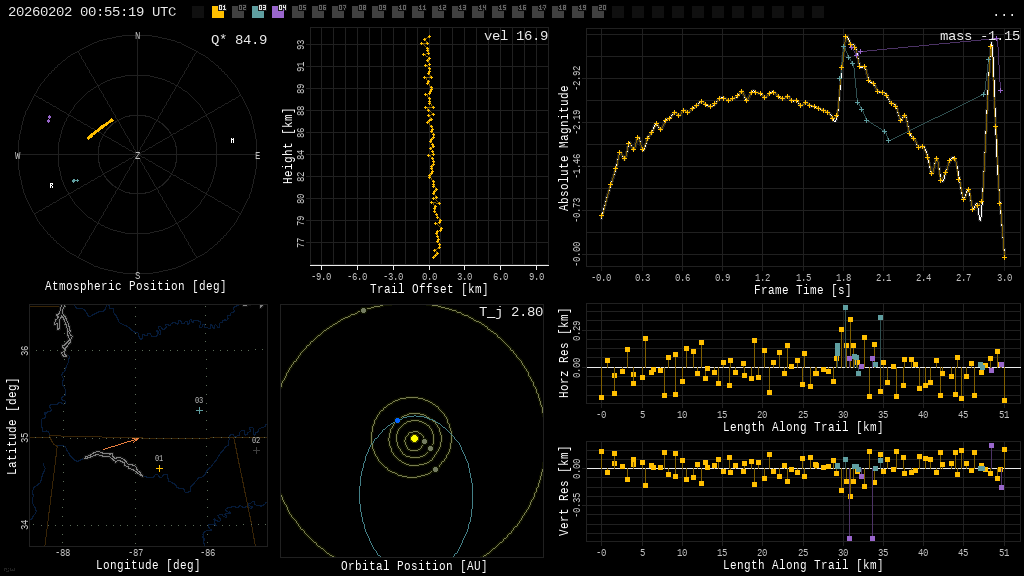Click station 01 marker on map
Screen dimensions: 1024x576
tap(159, 468)
